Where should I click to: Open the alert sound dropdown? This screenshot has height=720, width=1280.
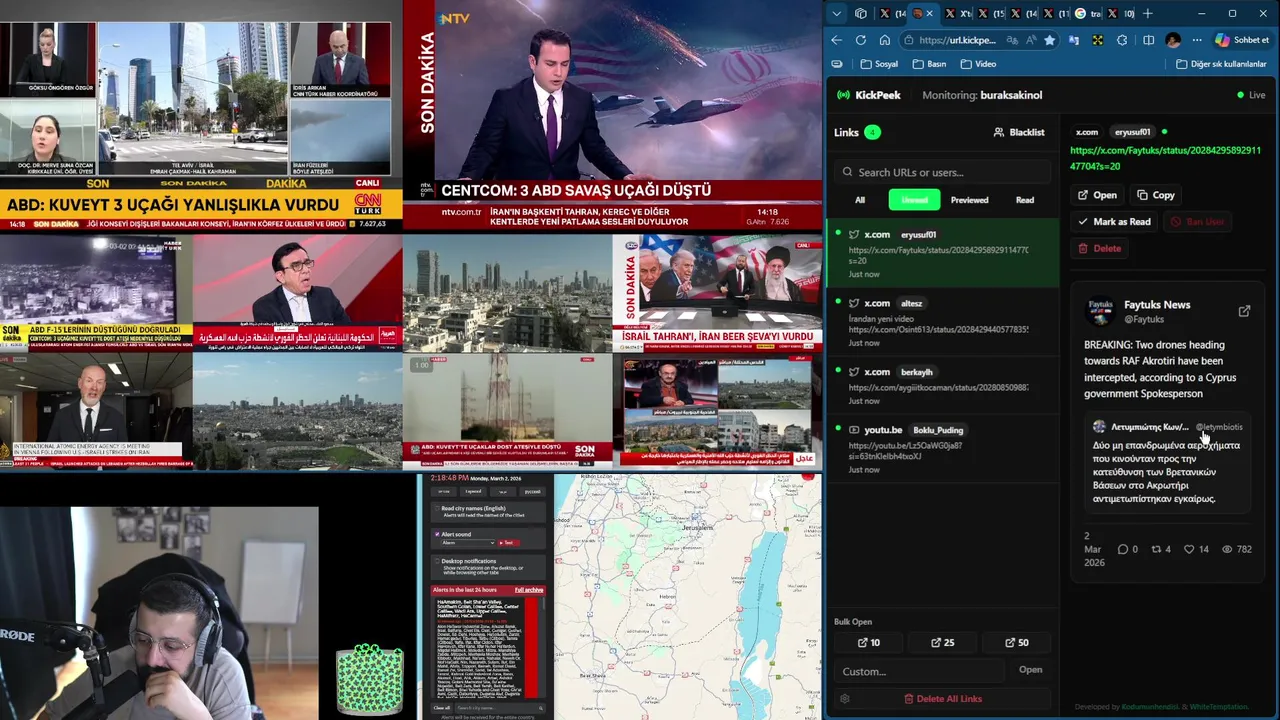coord(467,542)
